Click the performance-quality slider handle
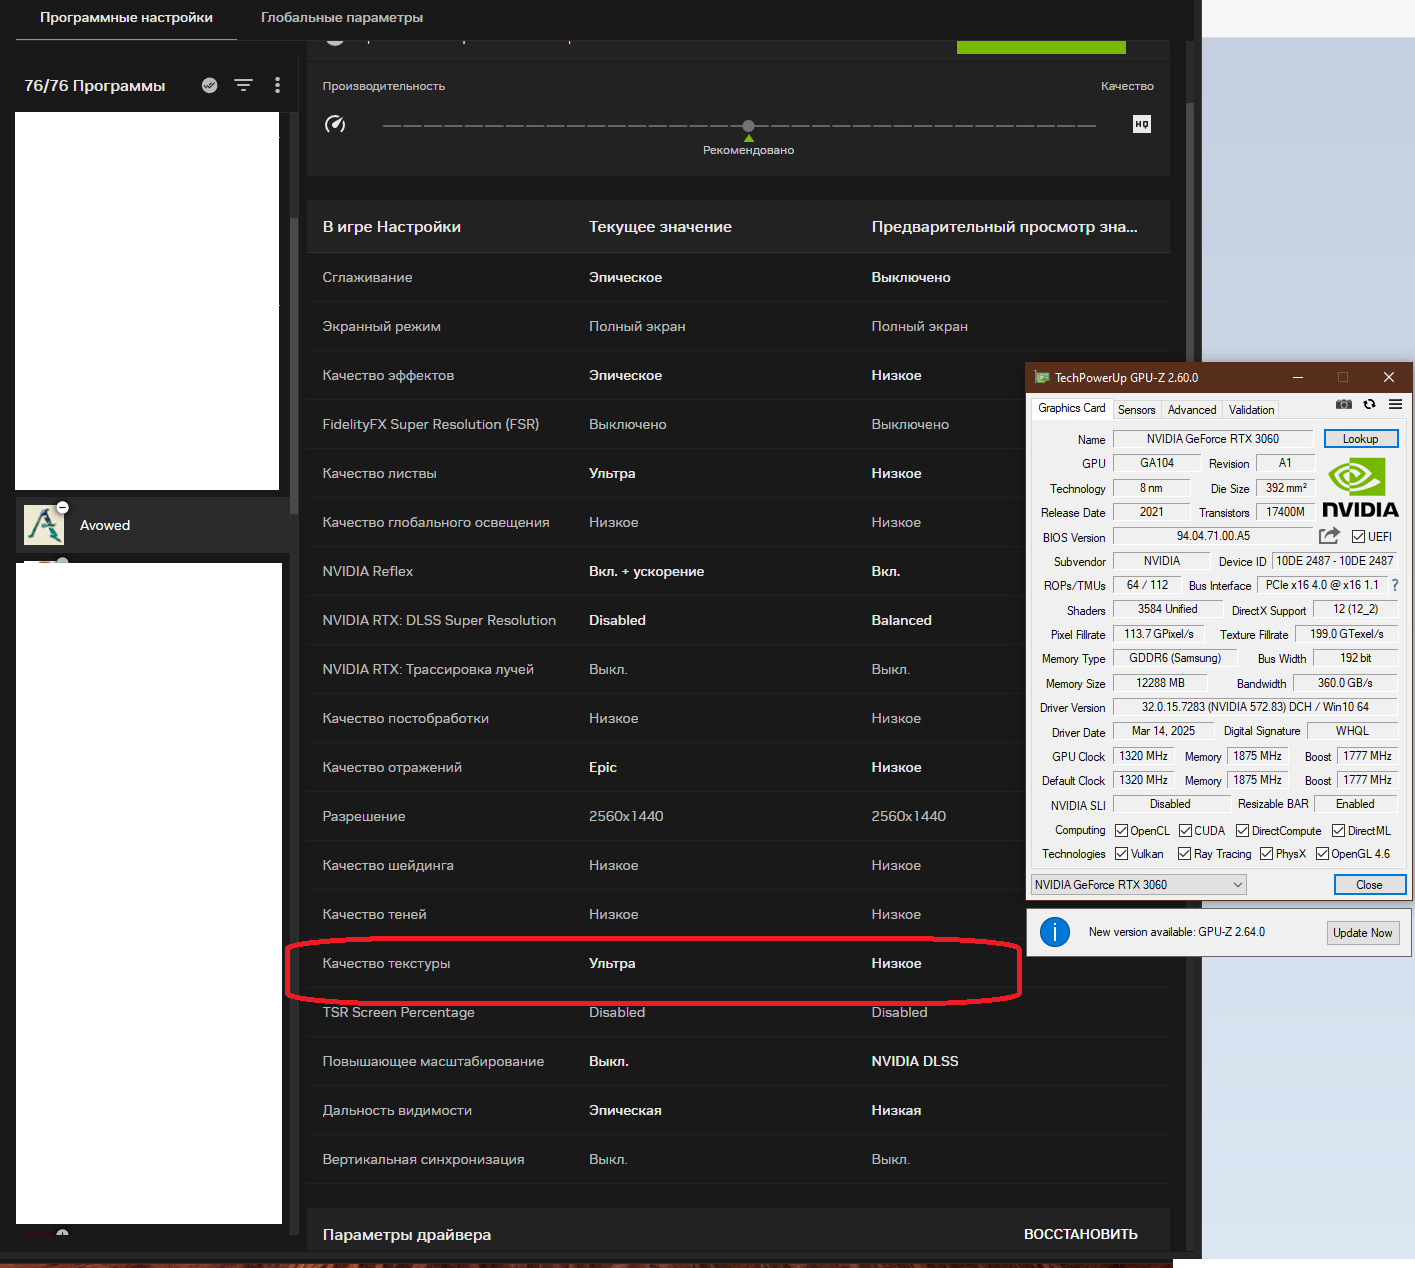The width and height of the screenshot is (1415, 1268). click(749, 127)
